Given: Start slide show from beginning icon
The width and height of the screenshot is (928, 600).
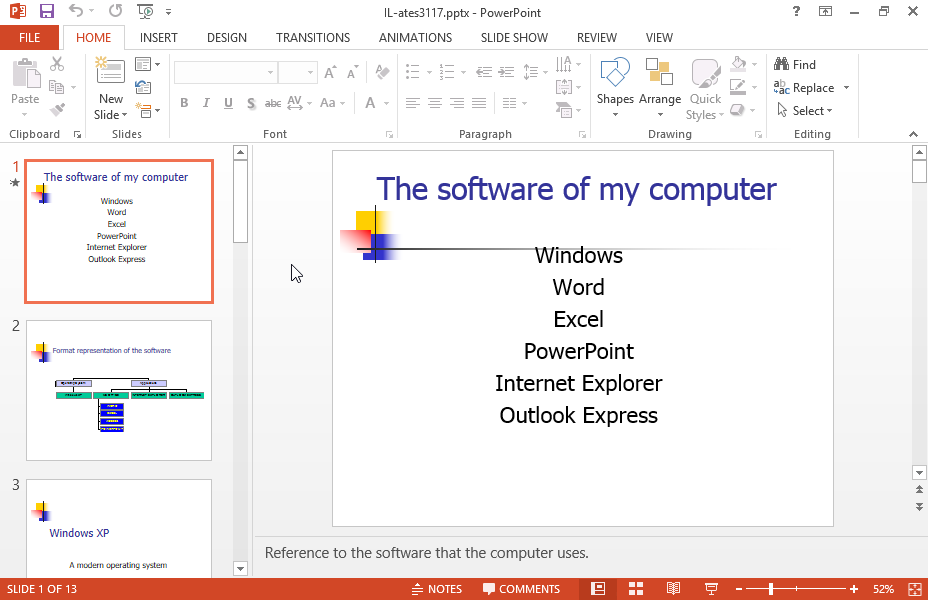Looking at the screenshot, I should coord(145,11).
